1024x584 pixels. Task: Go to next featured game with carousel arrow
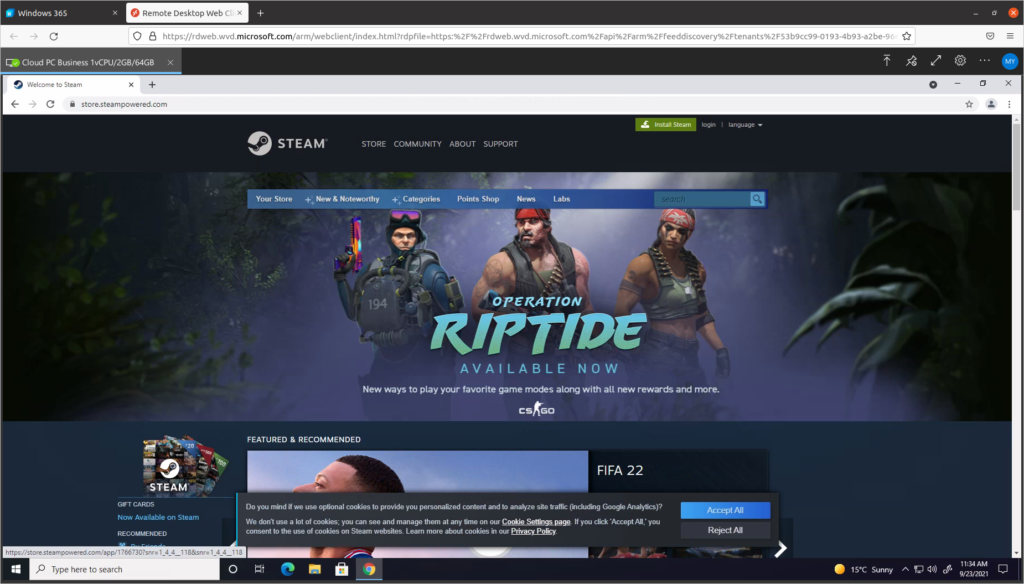[780, 549]
